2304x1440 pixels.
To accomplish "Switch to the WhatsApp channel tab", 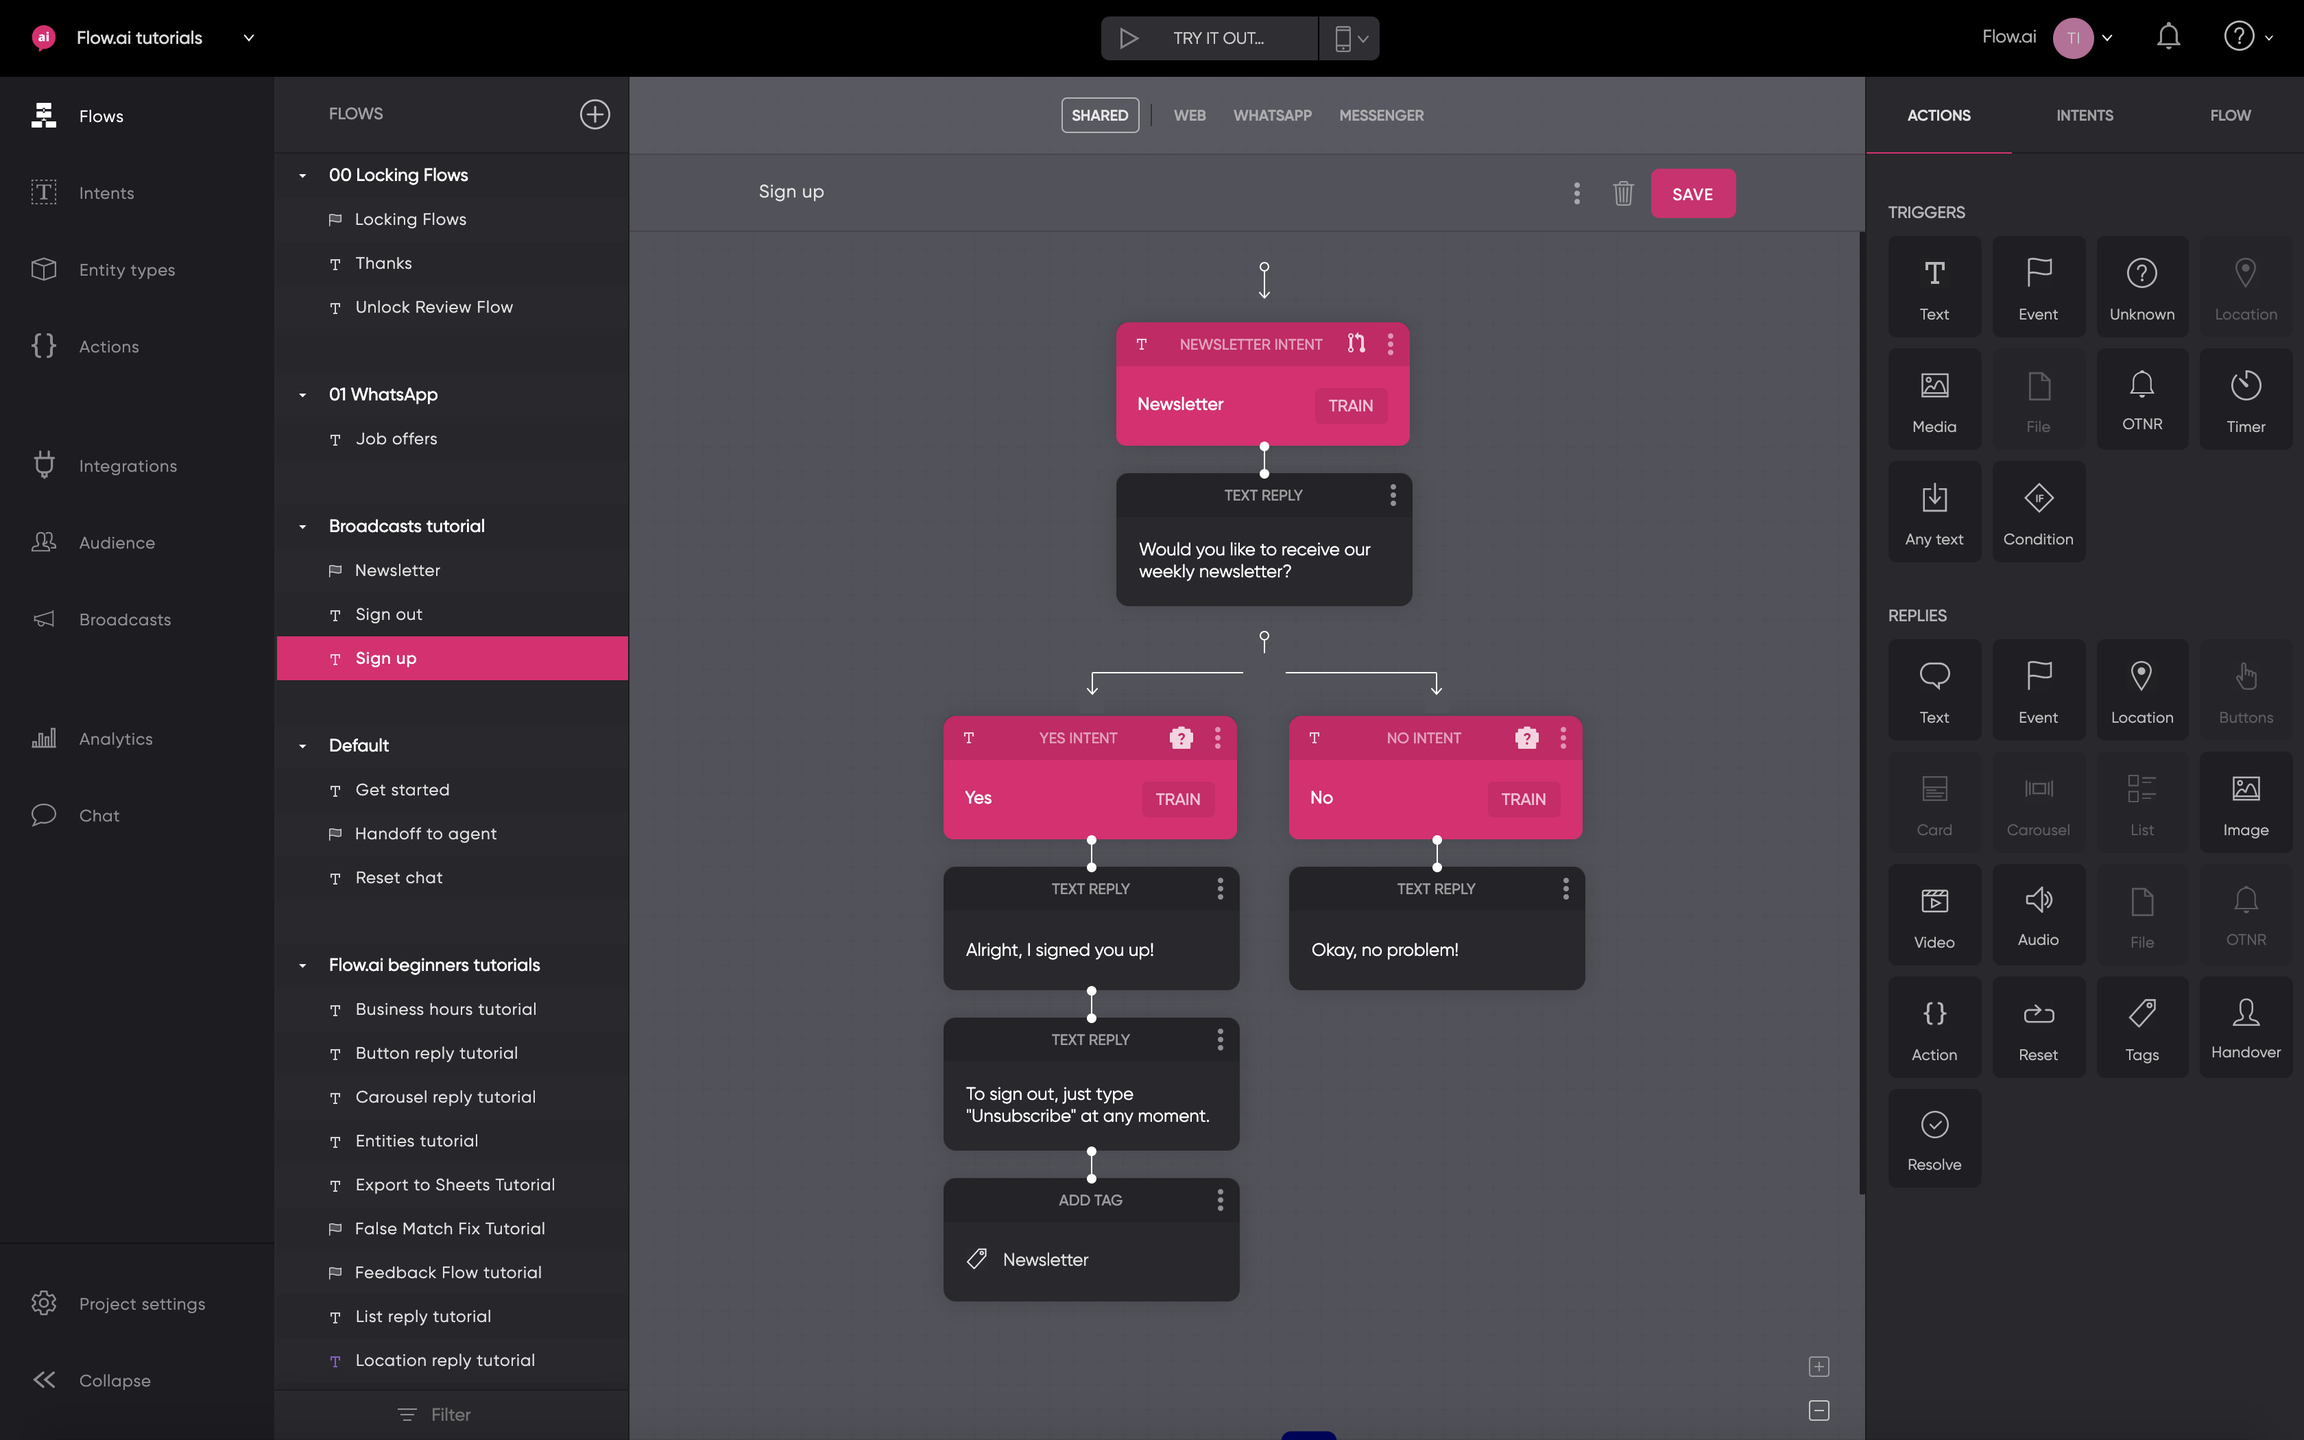I will point(1272,115).
